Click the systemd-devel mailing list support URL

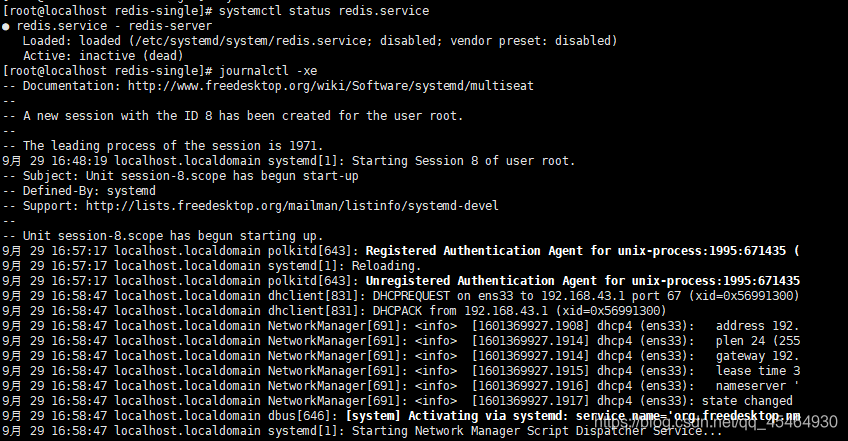[x=292, y=206]
